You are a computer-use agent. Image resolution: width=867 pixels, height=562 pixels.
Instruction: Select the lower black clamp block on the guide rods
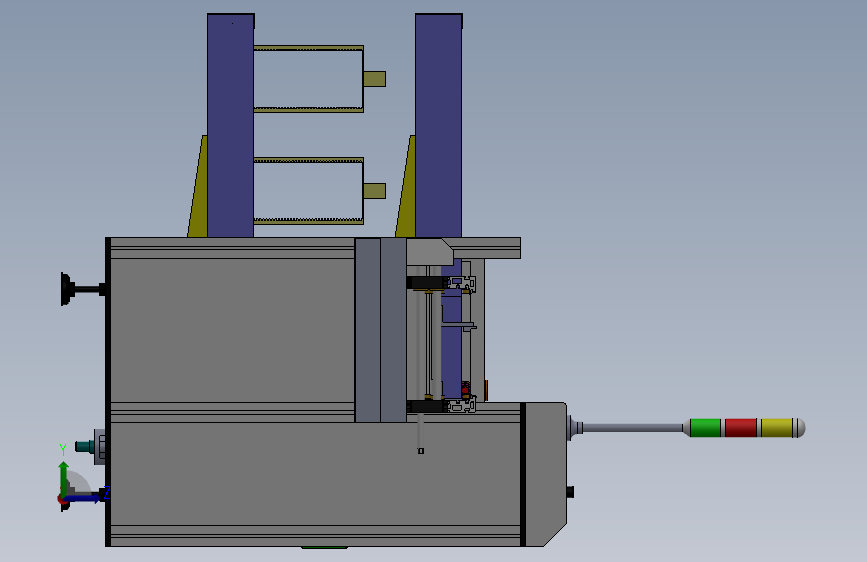(426, 406)
